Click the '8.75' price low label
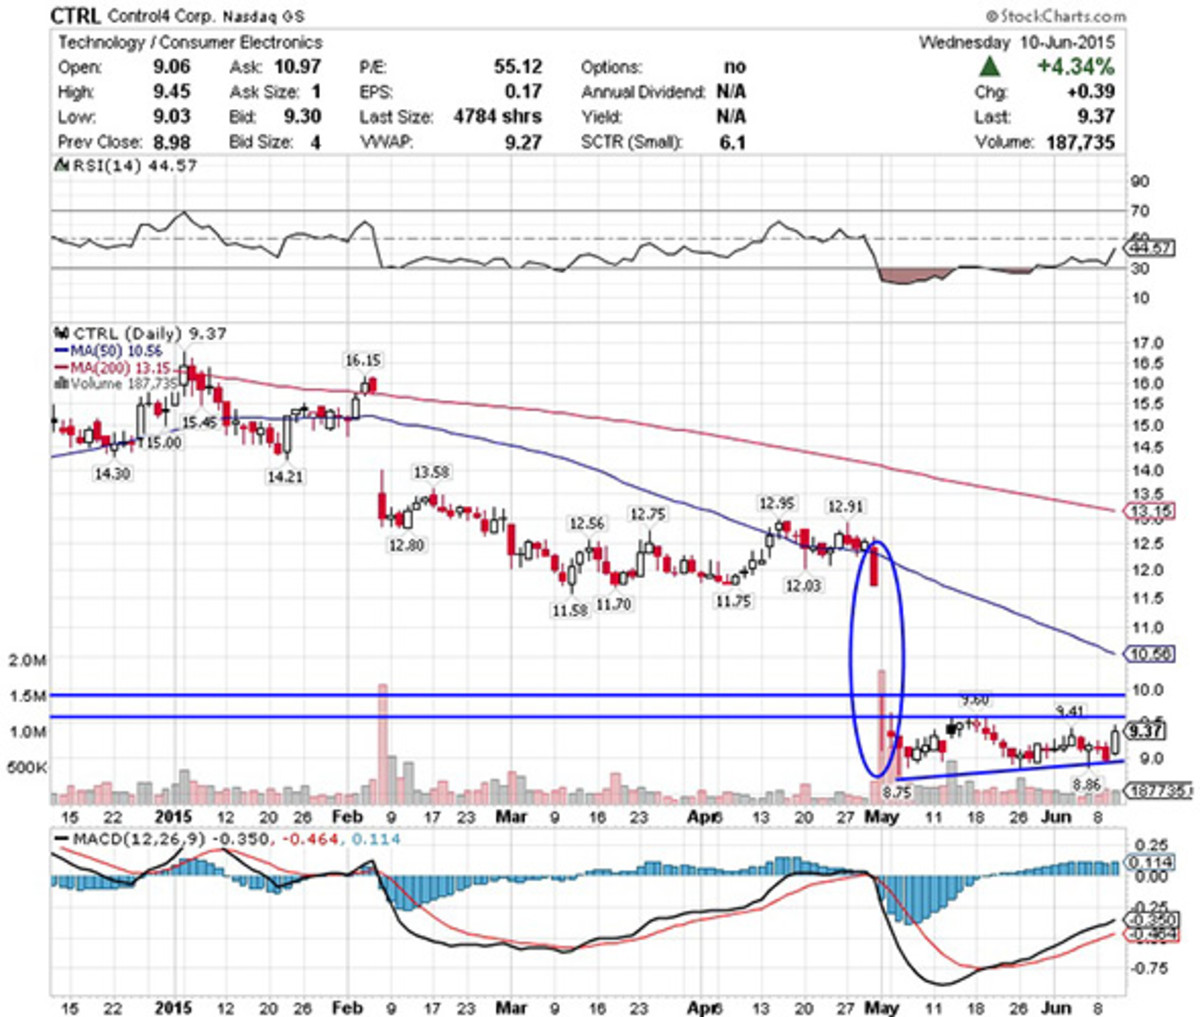The image size is (1200, 1017). pos(897,791)
